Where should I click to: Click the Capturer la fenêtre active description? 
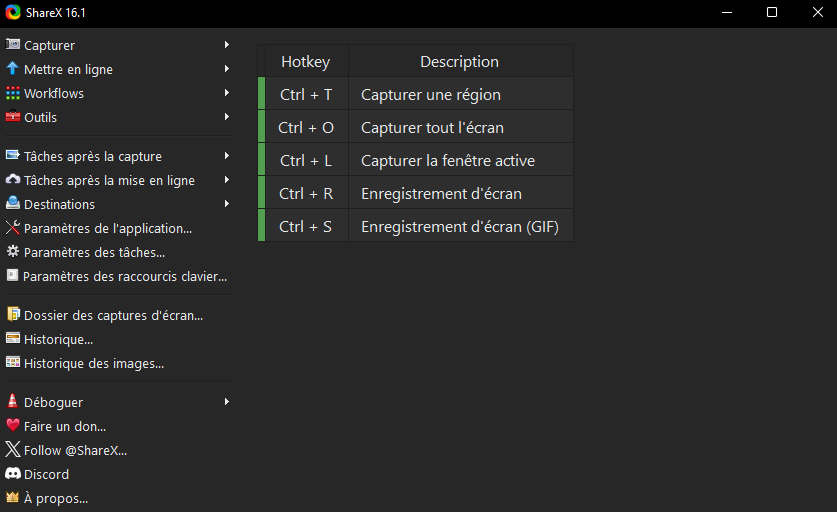461,161
